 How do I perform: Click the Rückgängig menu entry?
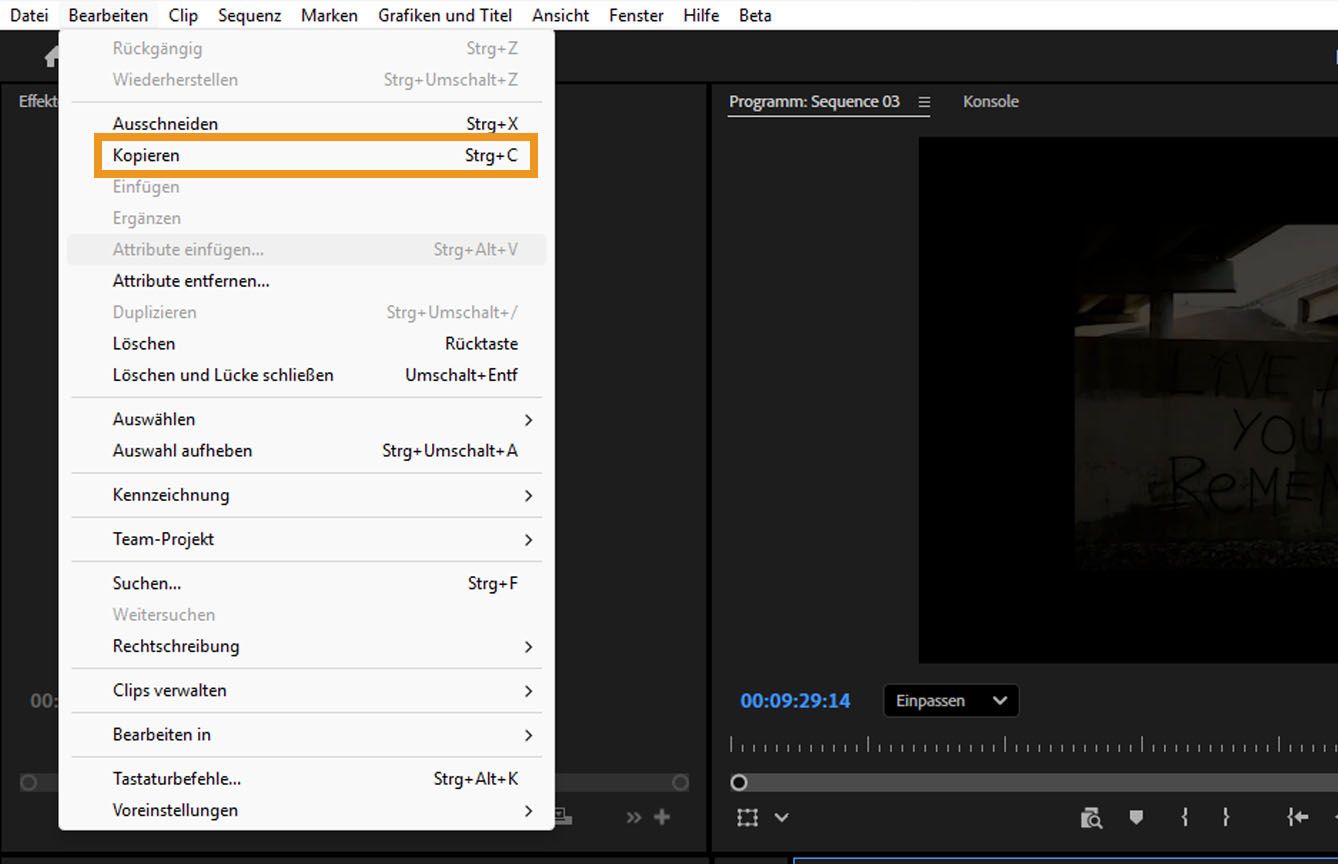coord(306,48)
